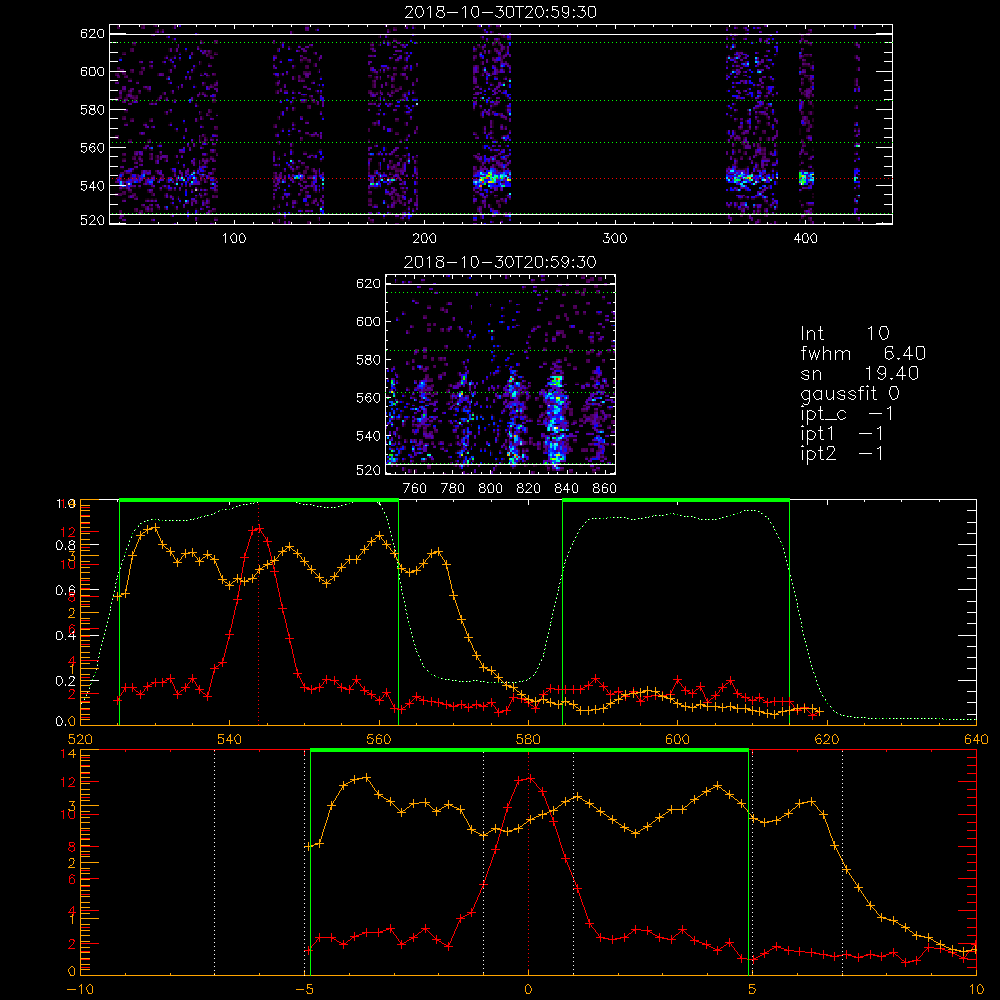1000x1000 pixels.
Task: Click x-axis label 760 of middle image plot
Action: pyautogui.click(x=415, y=489)
